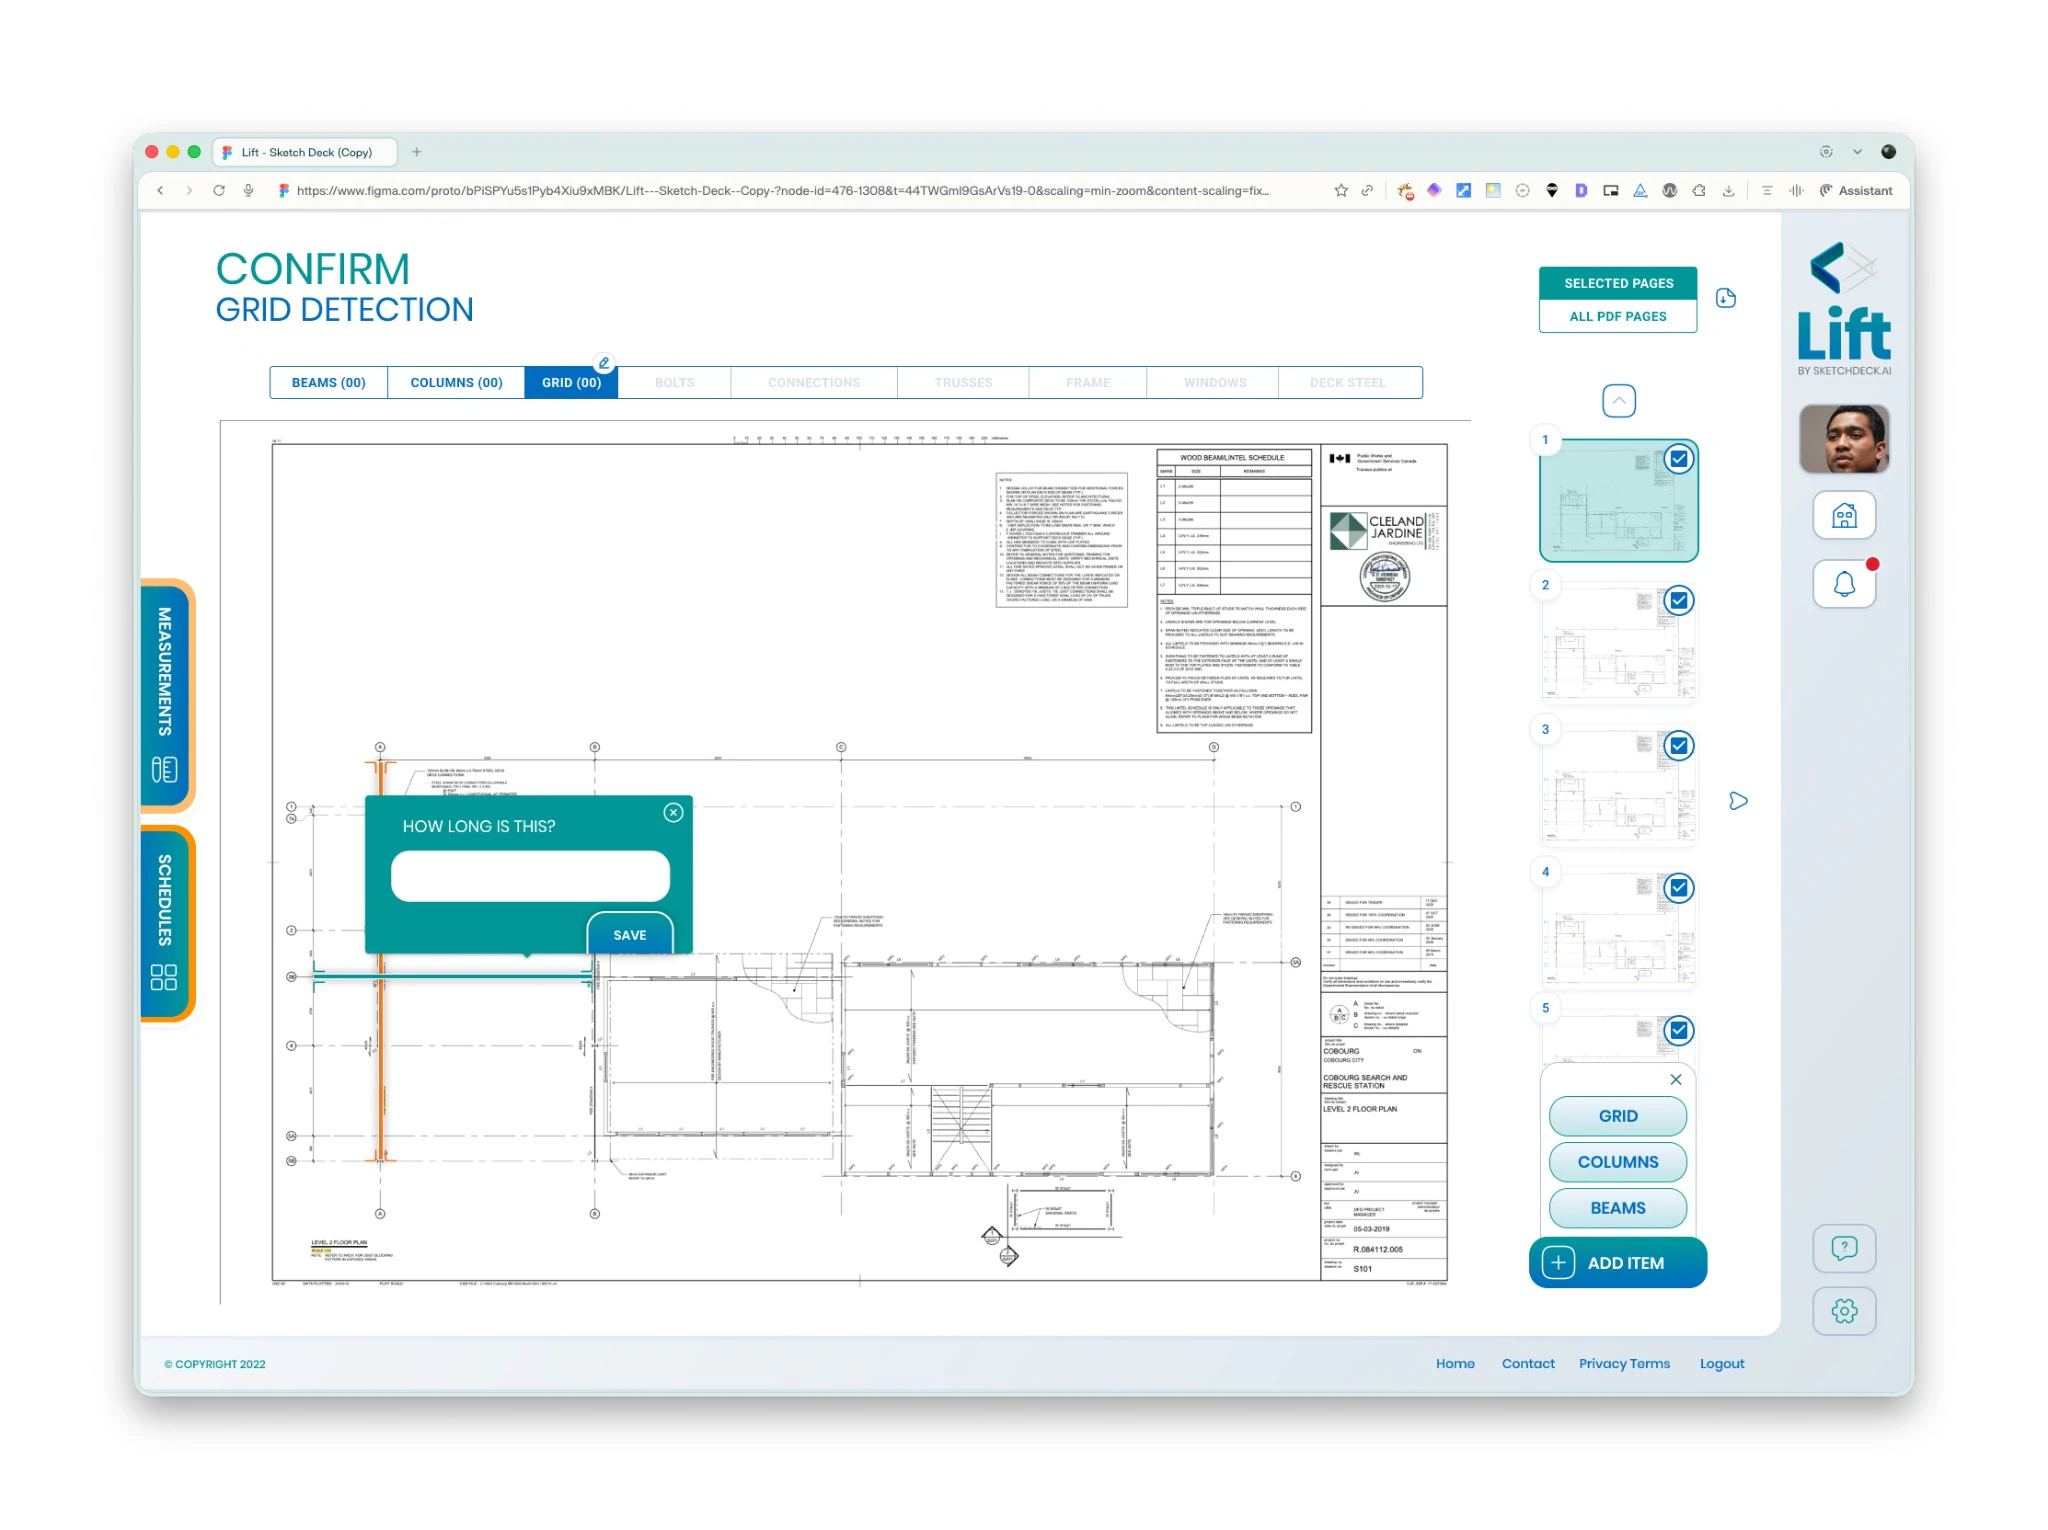Click the Logout footer link
The height and width of the screenshot is (1530, 2048).
coord(1721,1363)
